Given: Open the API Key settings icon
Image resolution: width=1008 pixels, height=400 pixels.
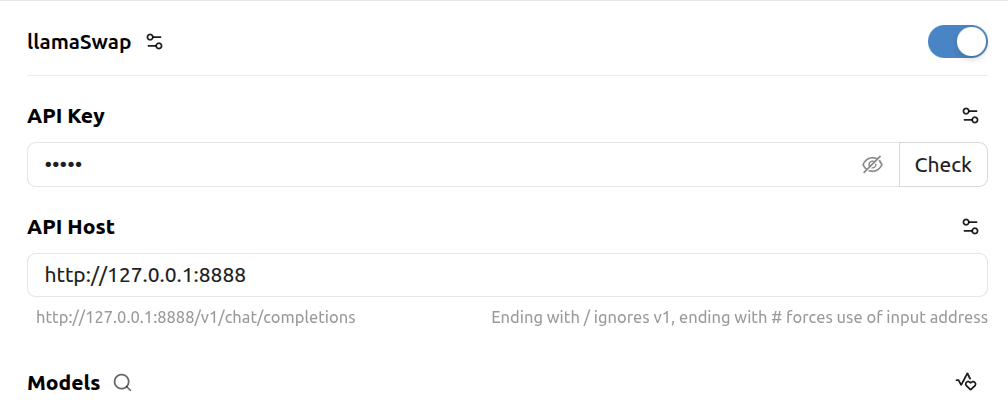Looking at the screenshot, I should tap(970, 116).
